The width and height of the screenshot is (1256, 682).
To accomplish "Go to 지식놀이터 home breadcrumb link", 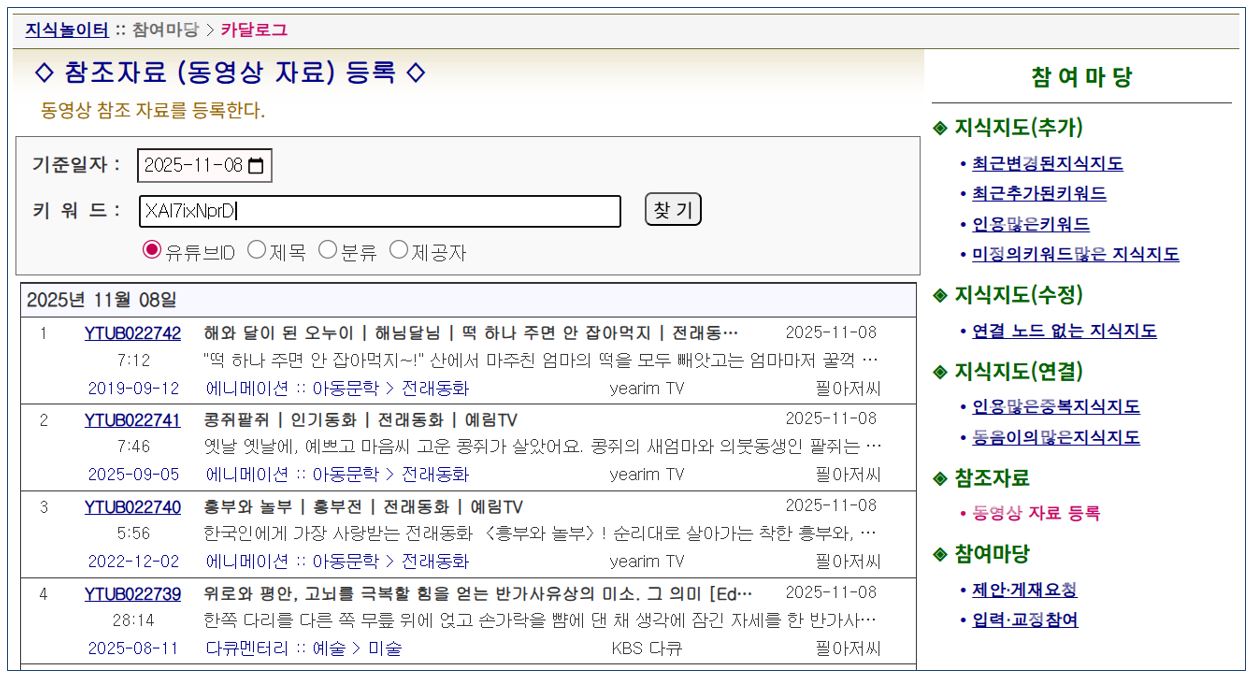I will (x=67, y=30).
